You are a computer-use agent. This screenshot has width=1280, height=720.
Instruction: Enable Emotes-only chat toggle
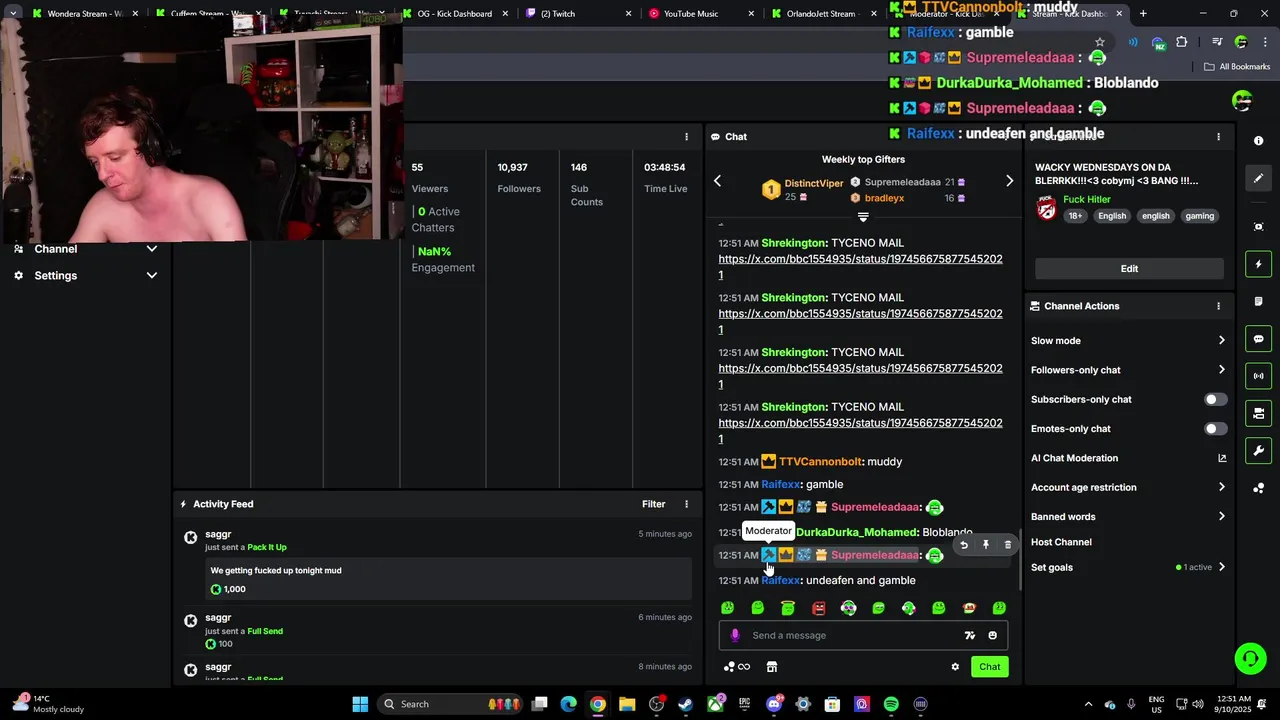(x=1215, y=429)
